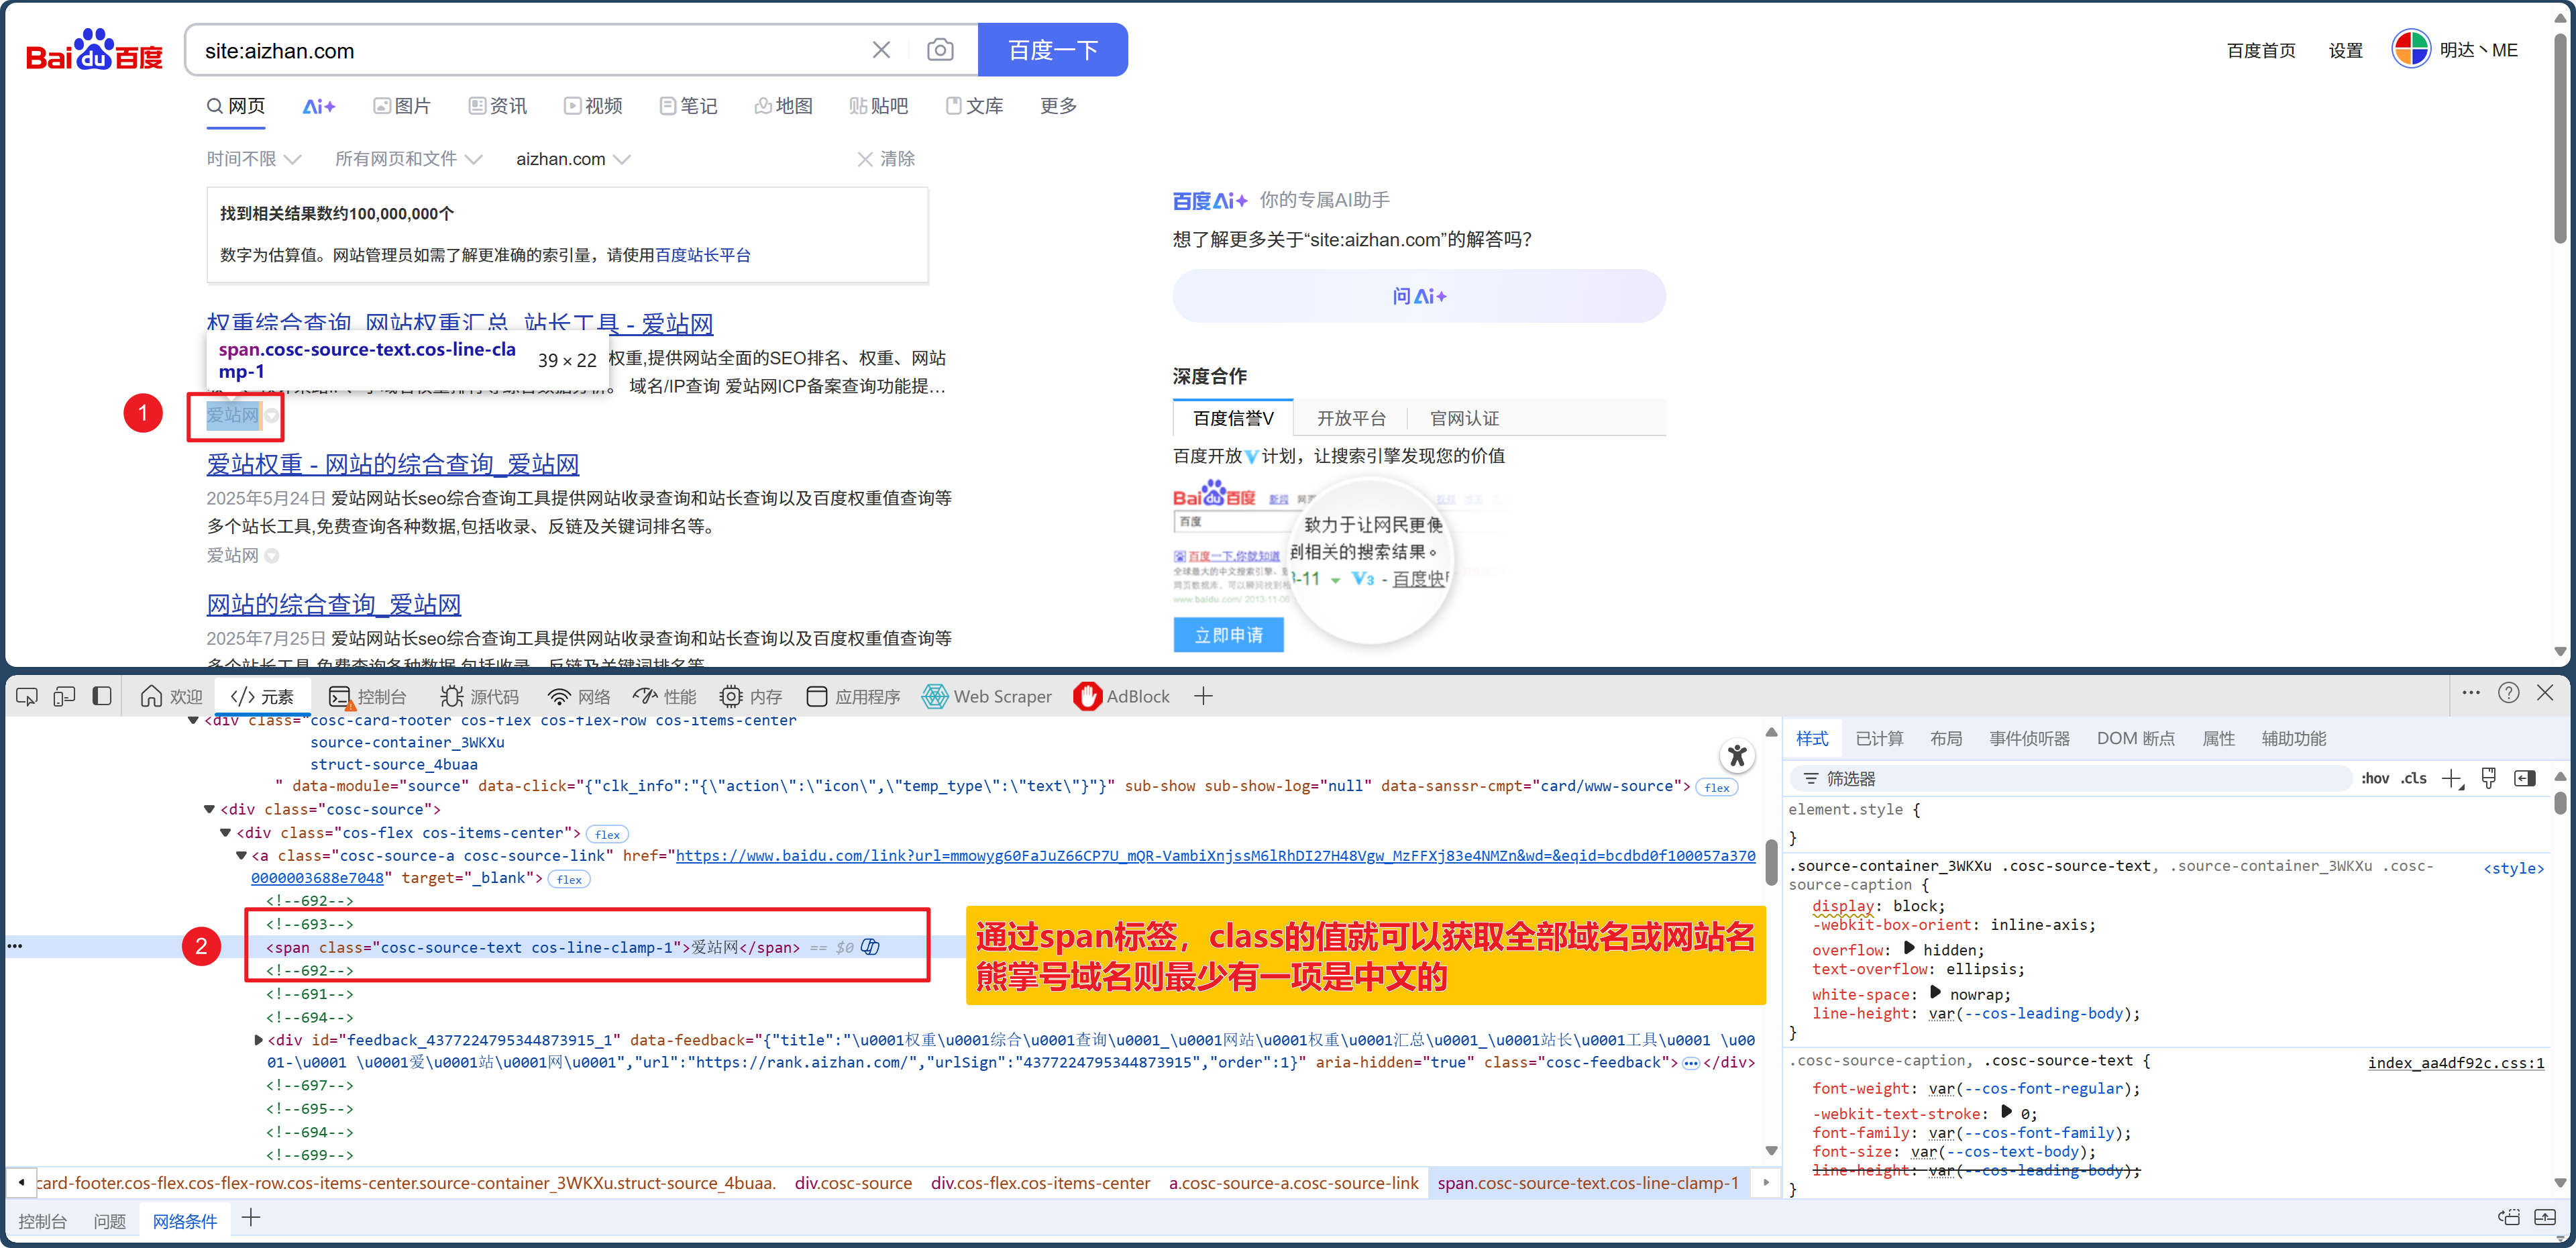2576x1248 pixels.
Task: Click the 百度一下 search button
Action: 1052,50
